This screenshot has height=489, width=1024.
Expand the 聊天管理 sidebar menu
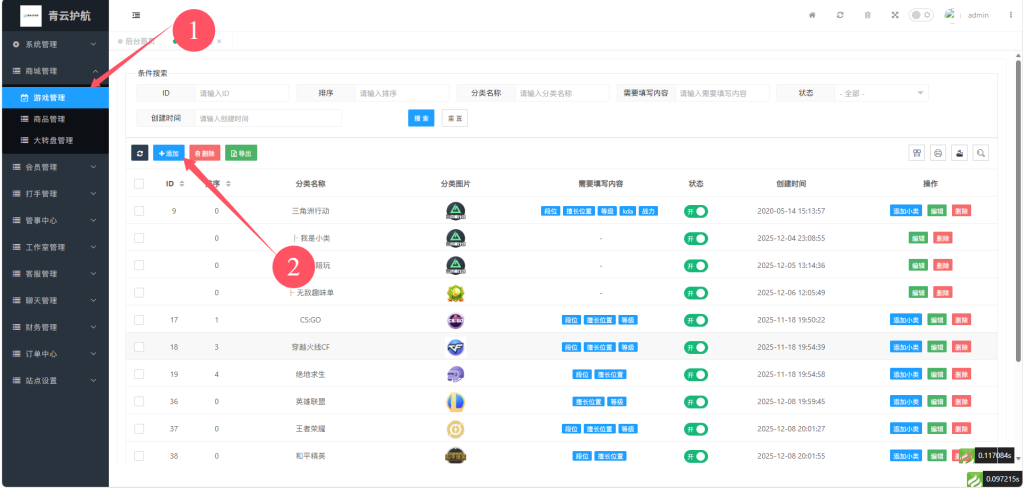[x=54, y=300]
